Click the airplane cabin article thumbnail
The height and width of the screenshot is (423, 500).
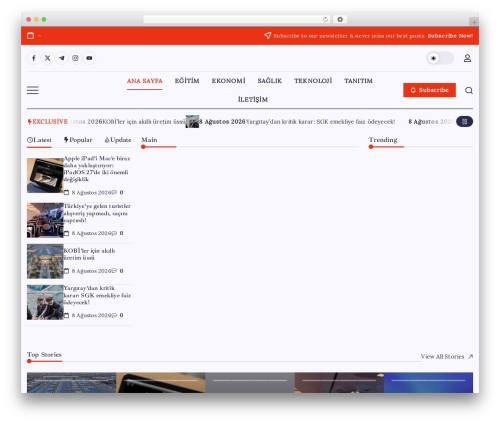45,220
